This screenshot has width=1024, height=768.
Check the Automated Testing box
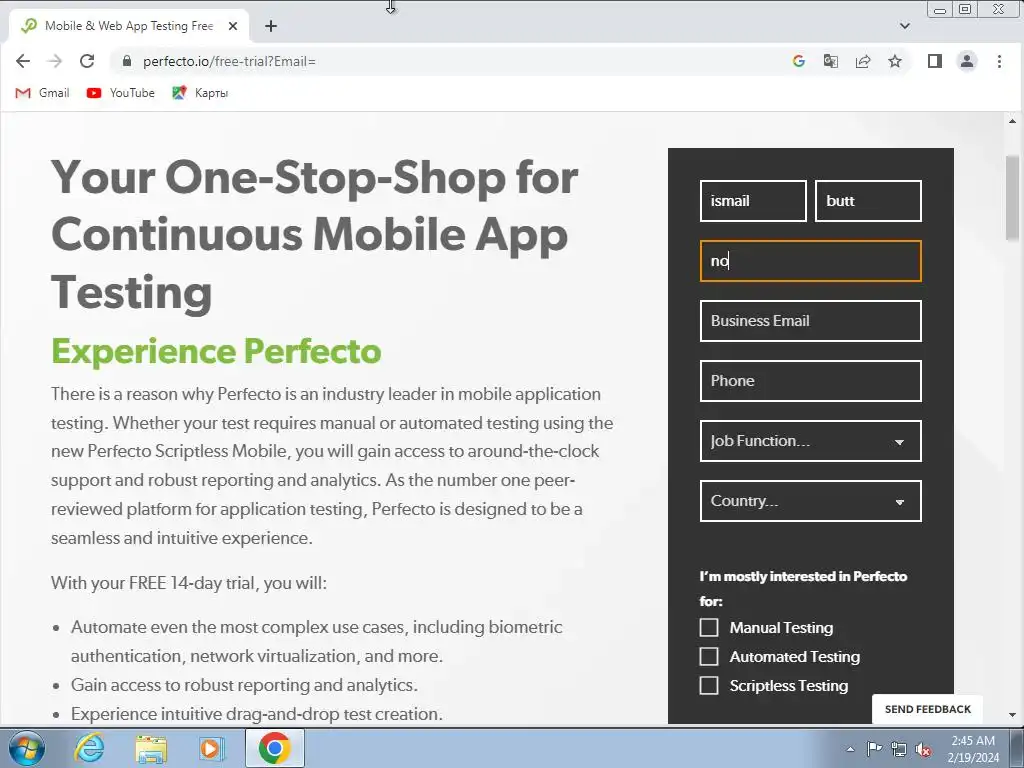[709, 656]
